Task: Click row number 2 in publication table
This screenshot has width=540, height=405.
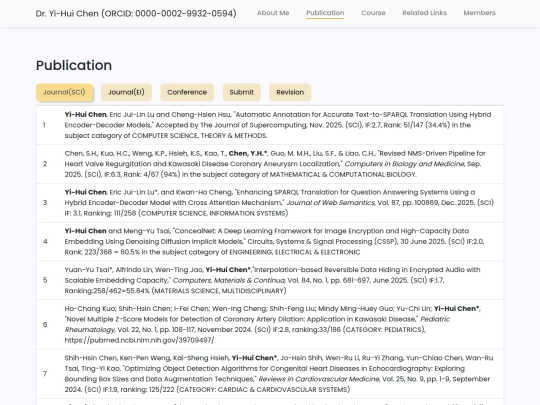Action: pyautogui.click(x=45, y=164)
